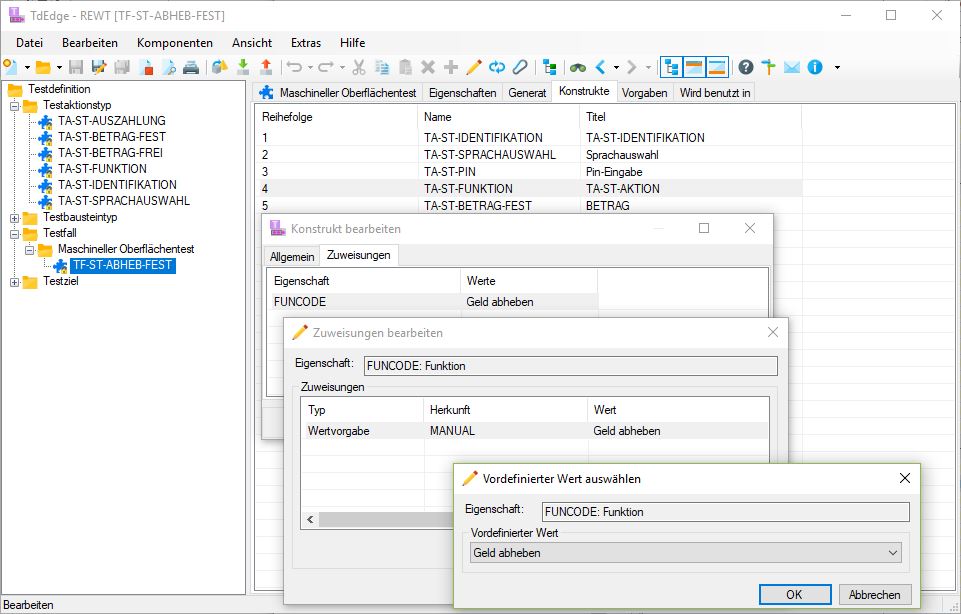Click the Abbrechen button
The height and width of the screenshot is (614, 961).
click(874, 594)
